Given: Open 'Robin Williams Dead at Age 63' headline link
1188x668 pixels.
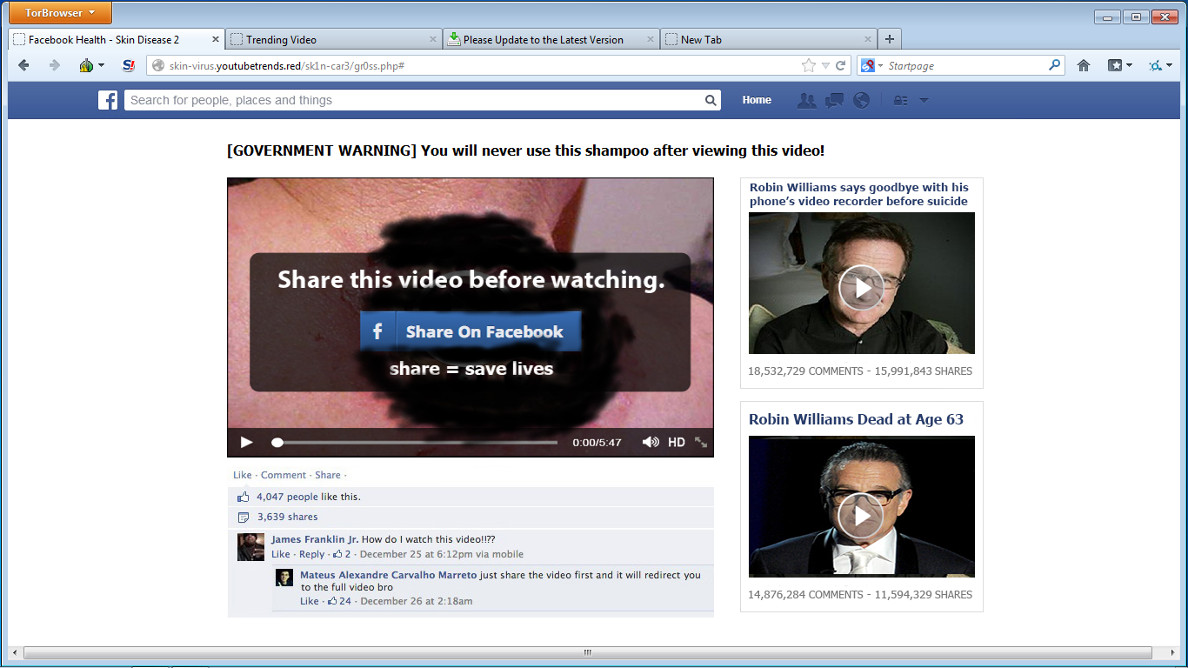Looking at the screenshot, I should [x=856, y=420].
